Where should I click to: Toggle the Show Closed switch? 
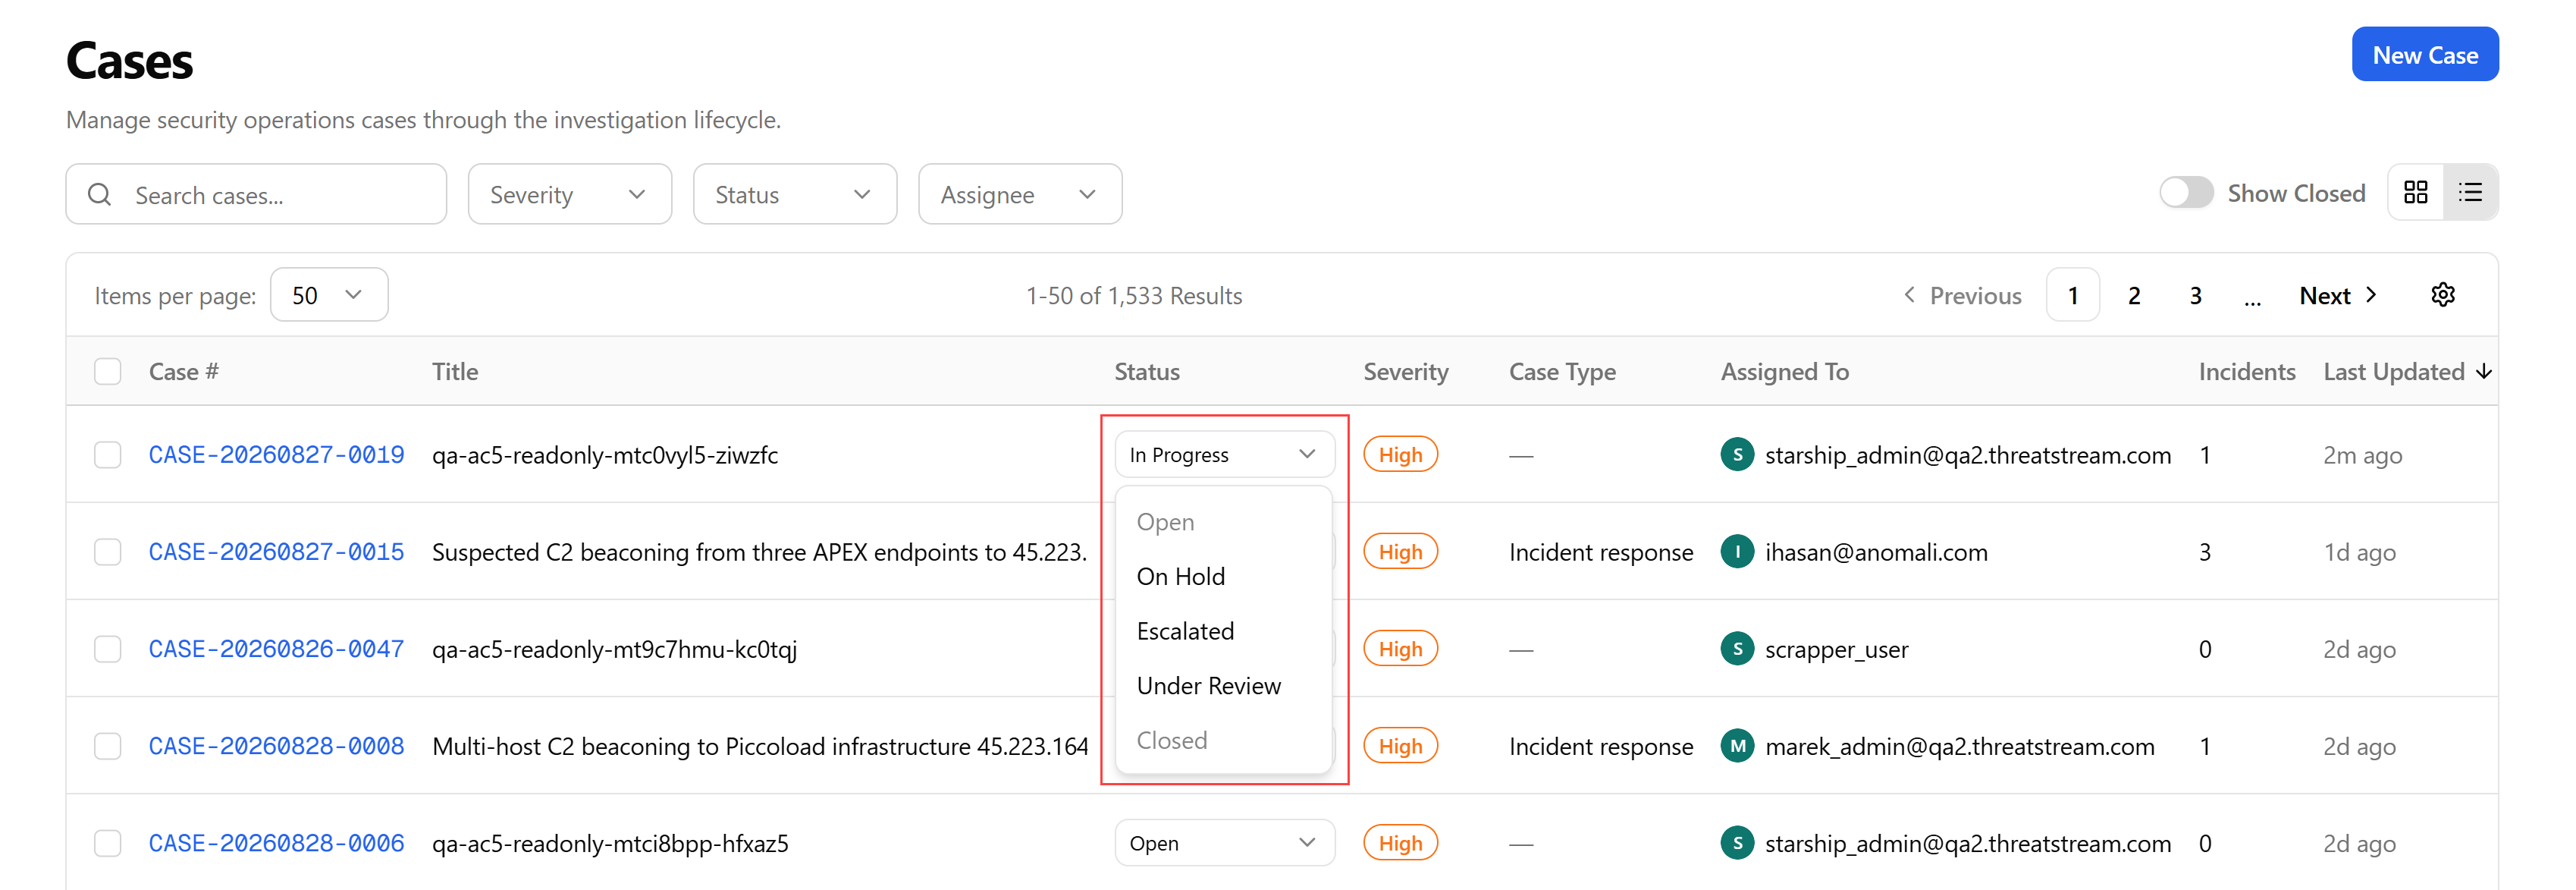click(x=2186, y=193)
